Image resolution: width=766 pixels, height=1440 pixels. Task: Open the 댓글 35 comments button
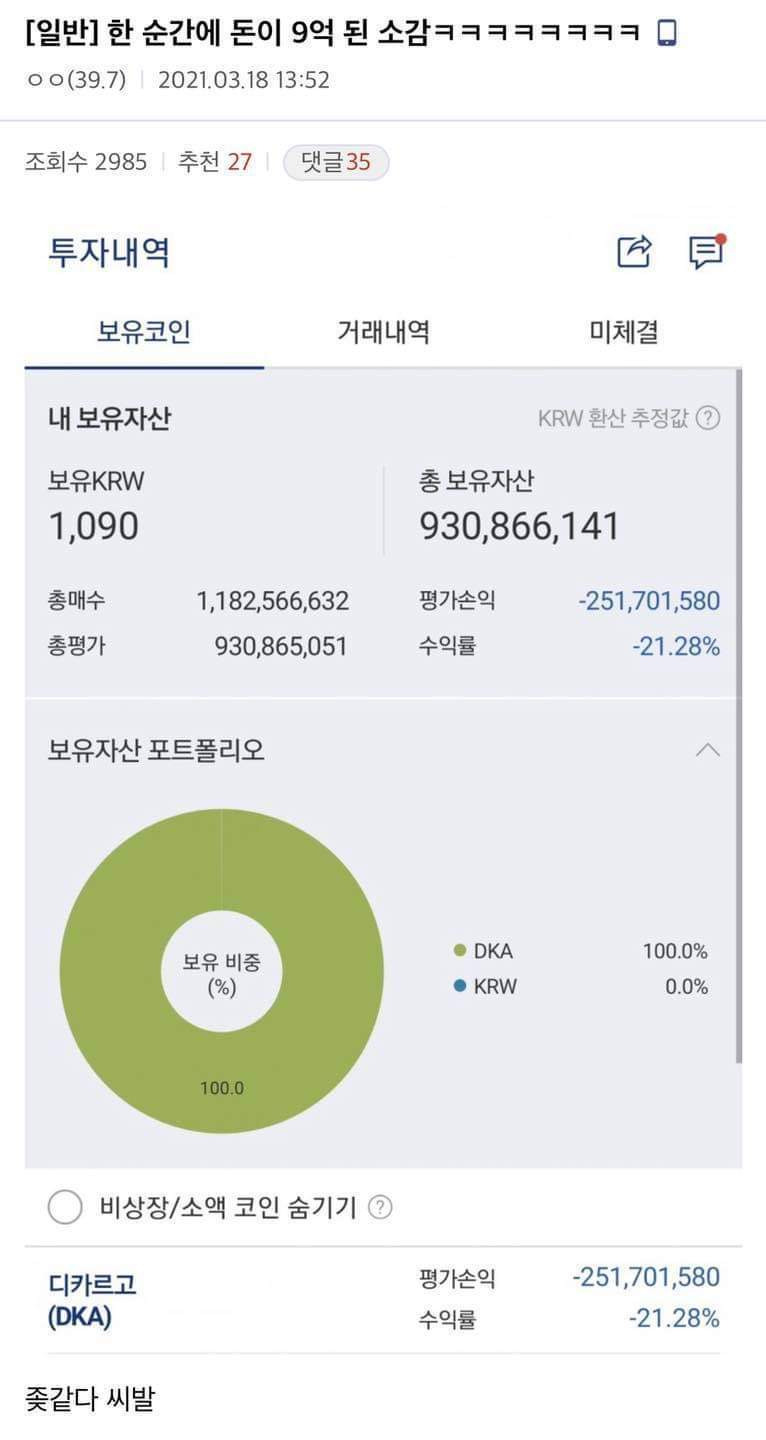click(336, 162)
